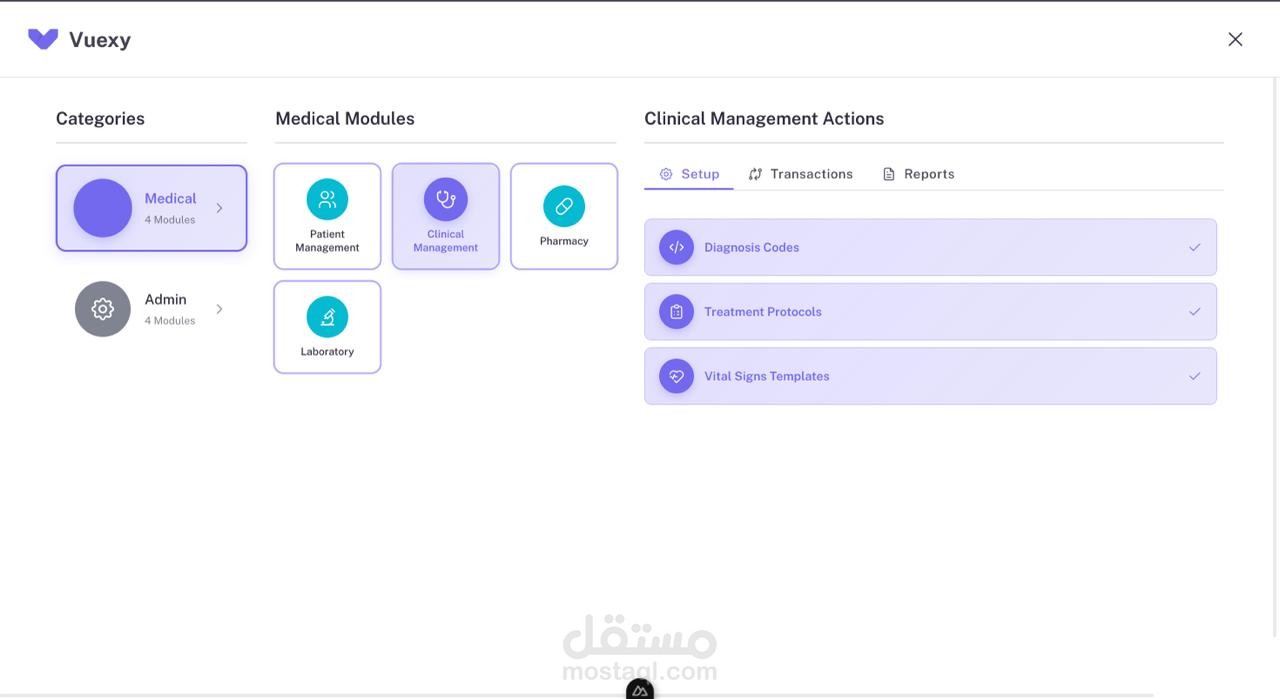Close the modules dialog with X

click(1235, 39)
